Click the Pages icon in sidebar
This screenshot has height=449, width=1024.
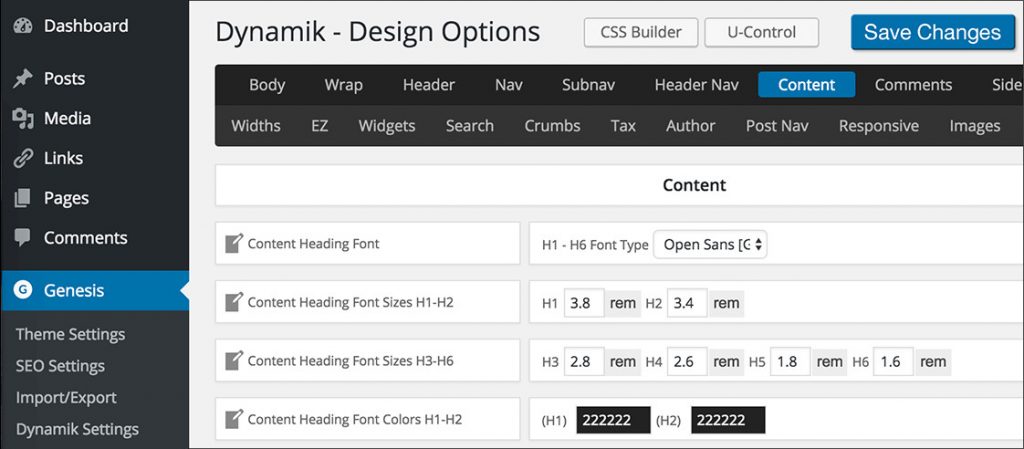click(x=23, y=198)
